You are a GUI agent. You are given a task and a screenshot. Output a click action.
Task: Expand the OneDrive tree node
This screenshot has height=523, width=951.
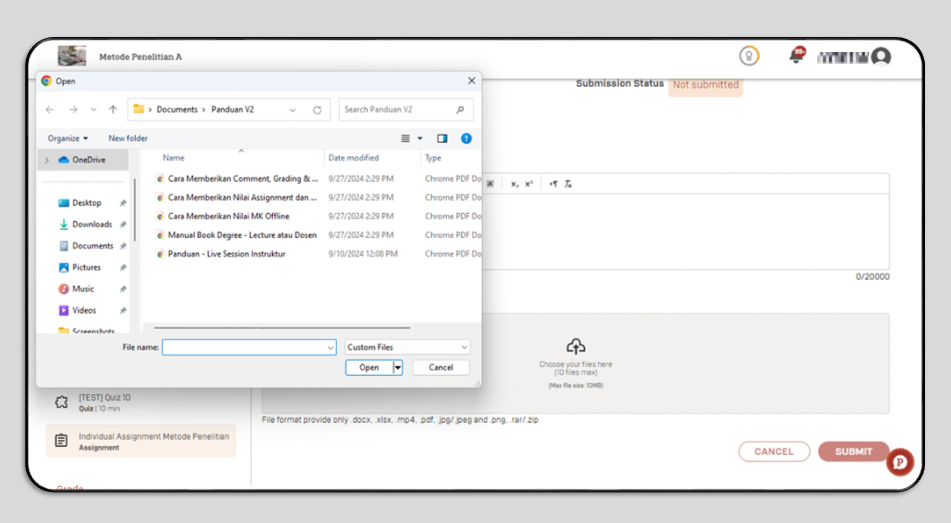[x=47, y=160]
